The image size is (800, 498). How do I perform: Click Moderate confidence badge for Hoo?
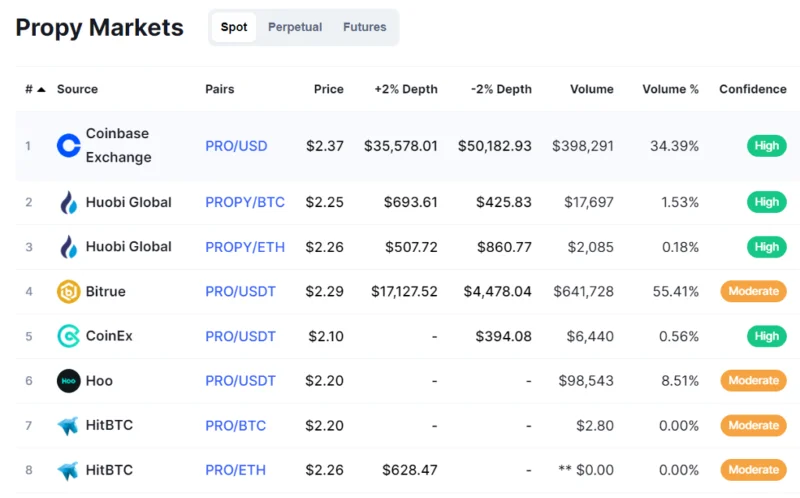point(754,381)
